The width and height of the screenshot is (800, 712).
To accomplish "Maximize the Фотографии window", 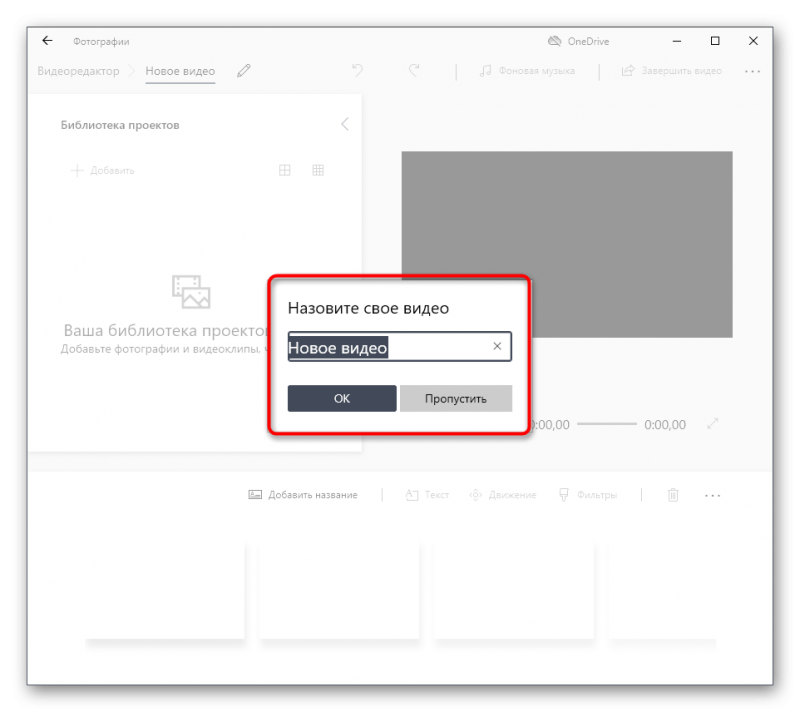I will click(x=715, y=41).
